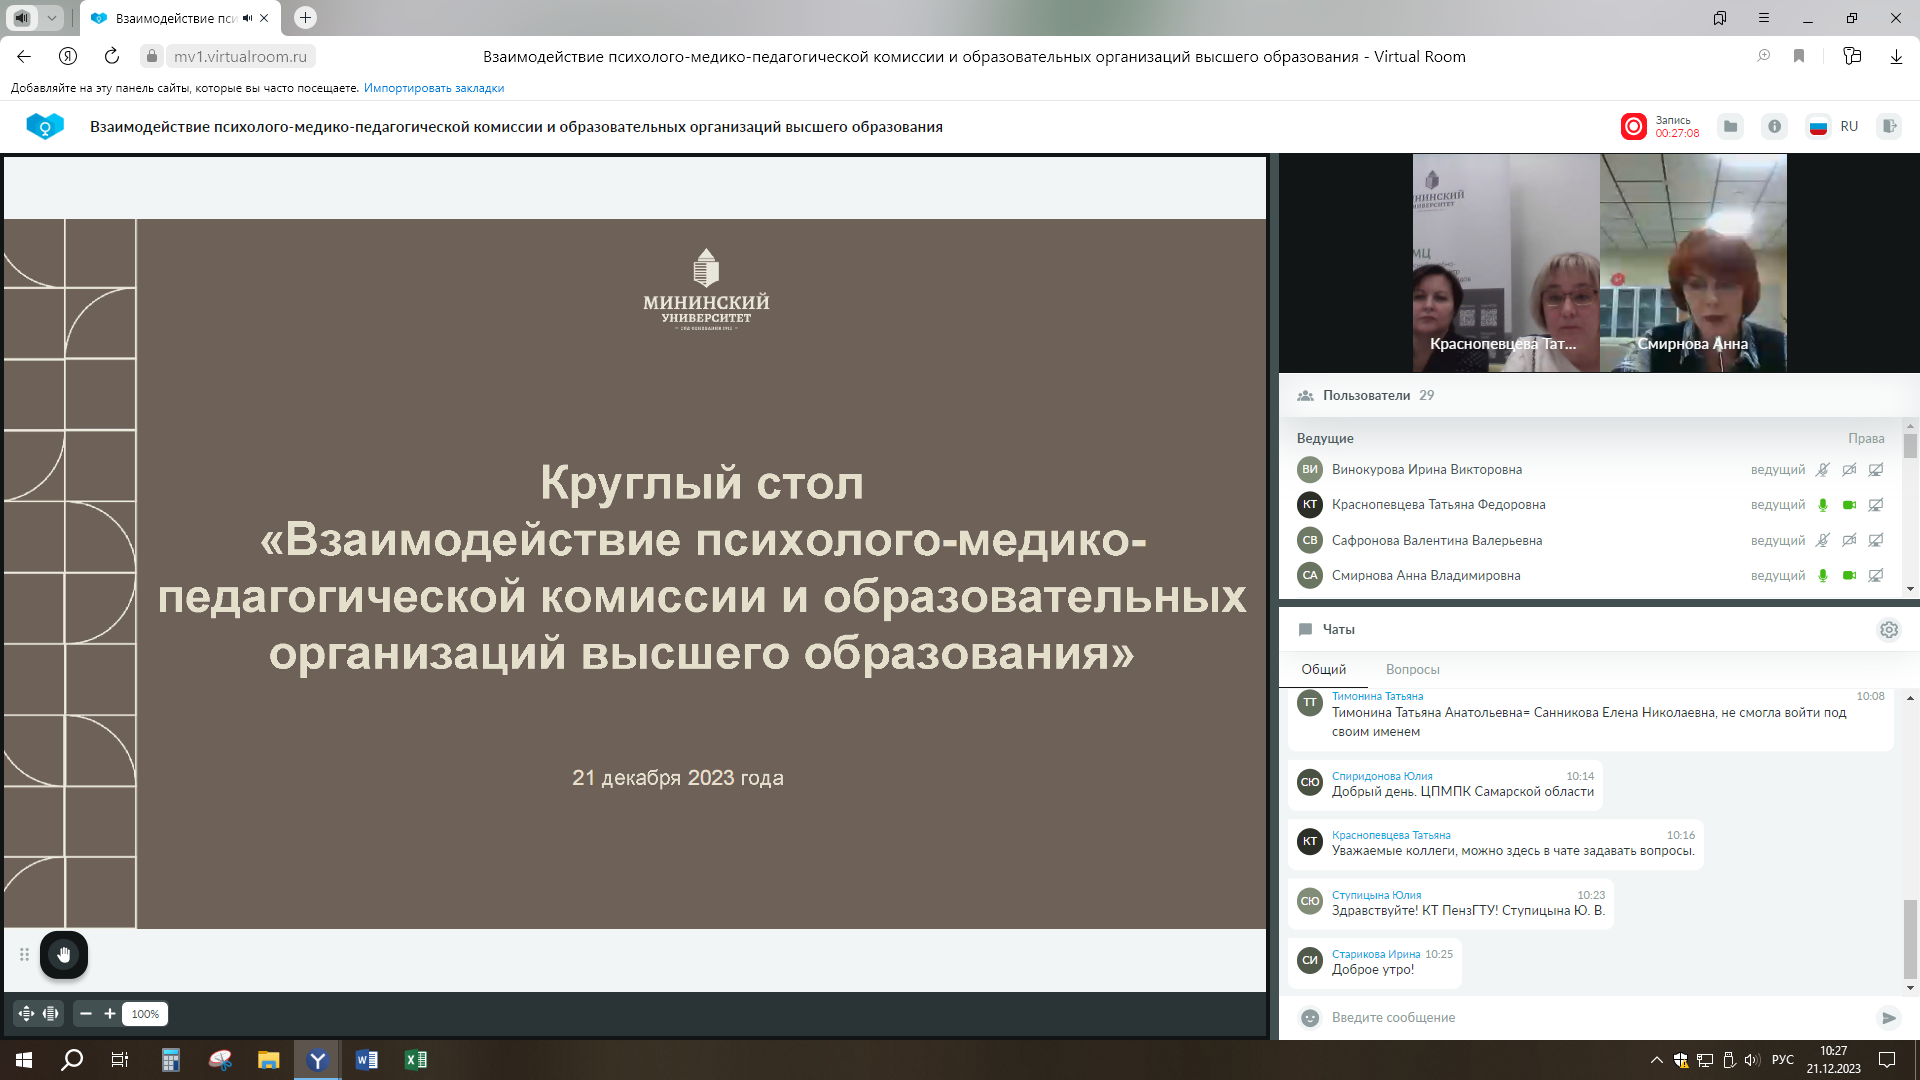
Task: Open Windows Start menu
Action: pyautogui.click(x=24, y=1060)
